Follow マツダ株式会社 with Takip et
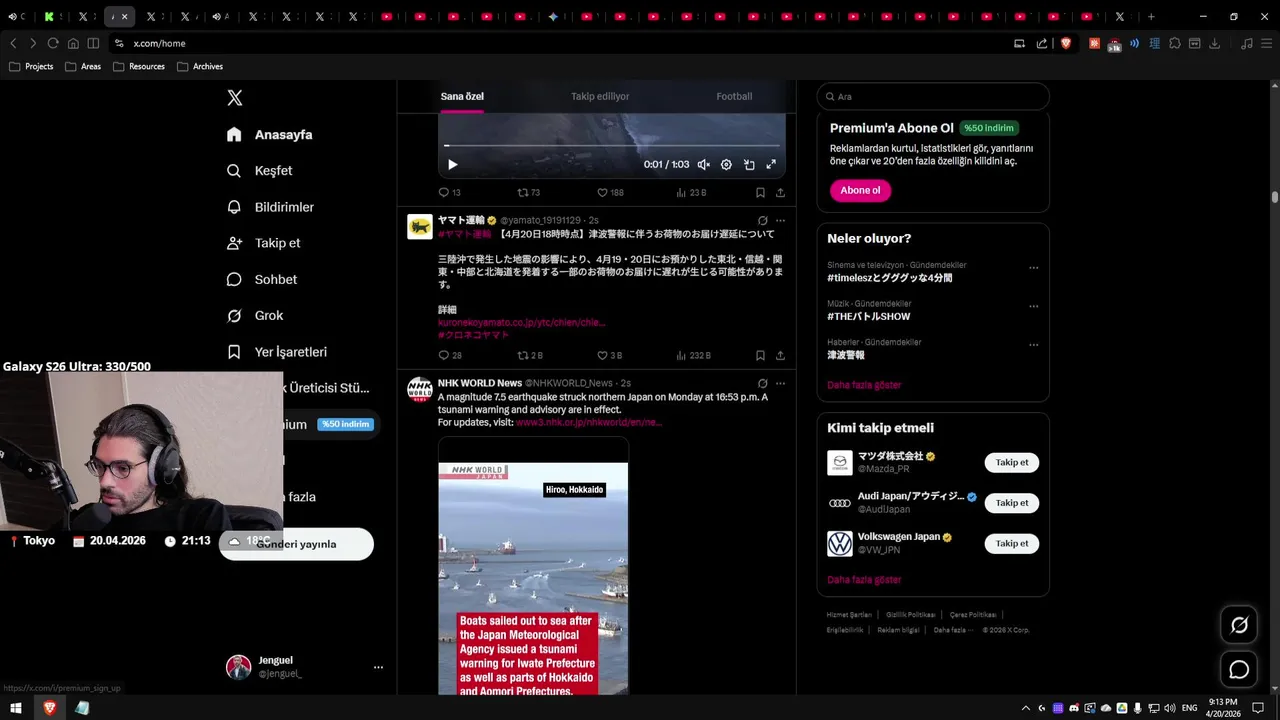The width and height of the screenshot is (1280, 720). click(x=1012, y=462)
